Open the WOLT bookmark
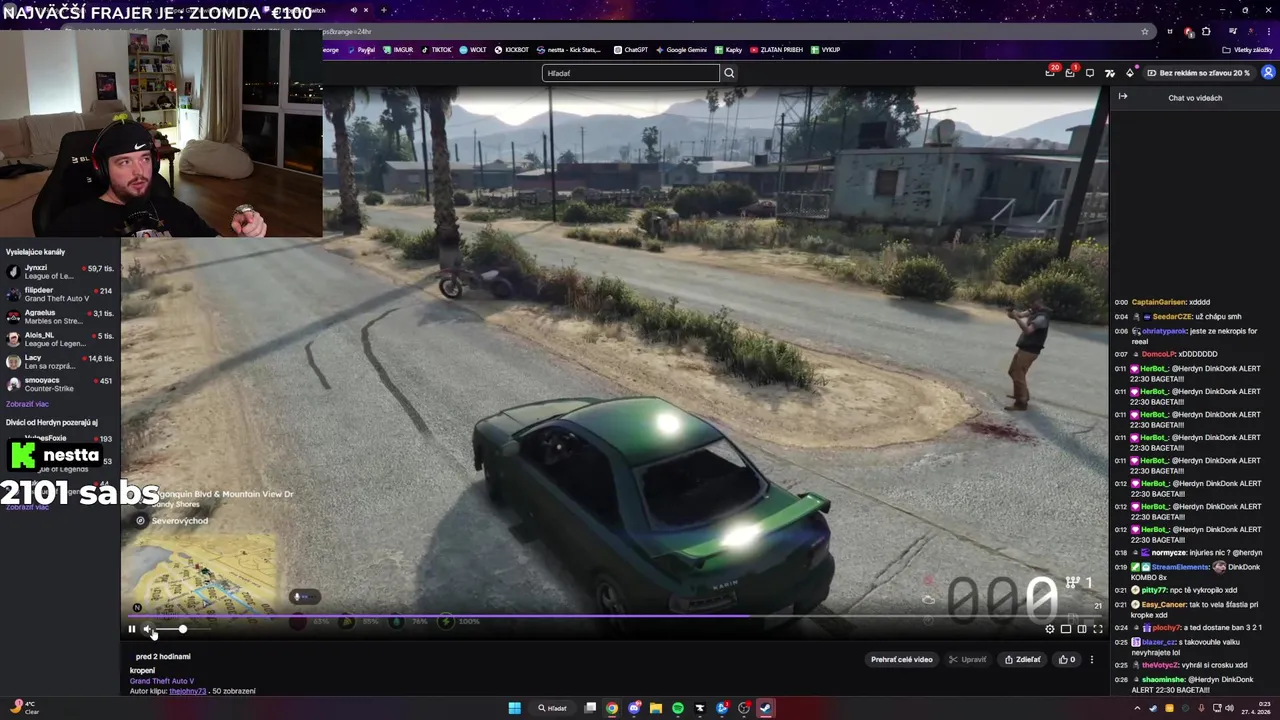 click(473, 49)
